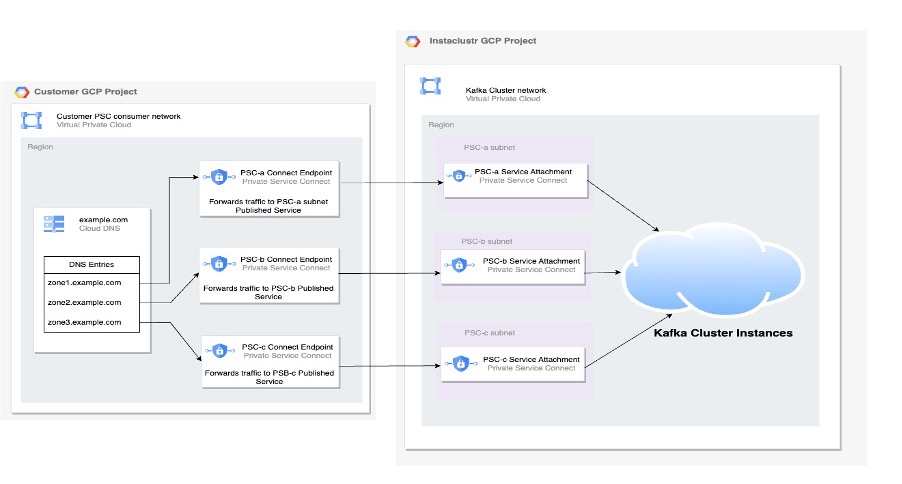902x484 pixels.
Task: Click the PSC-c subnet label
Action: pyautogui.click(x=490, y=332)
